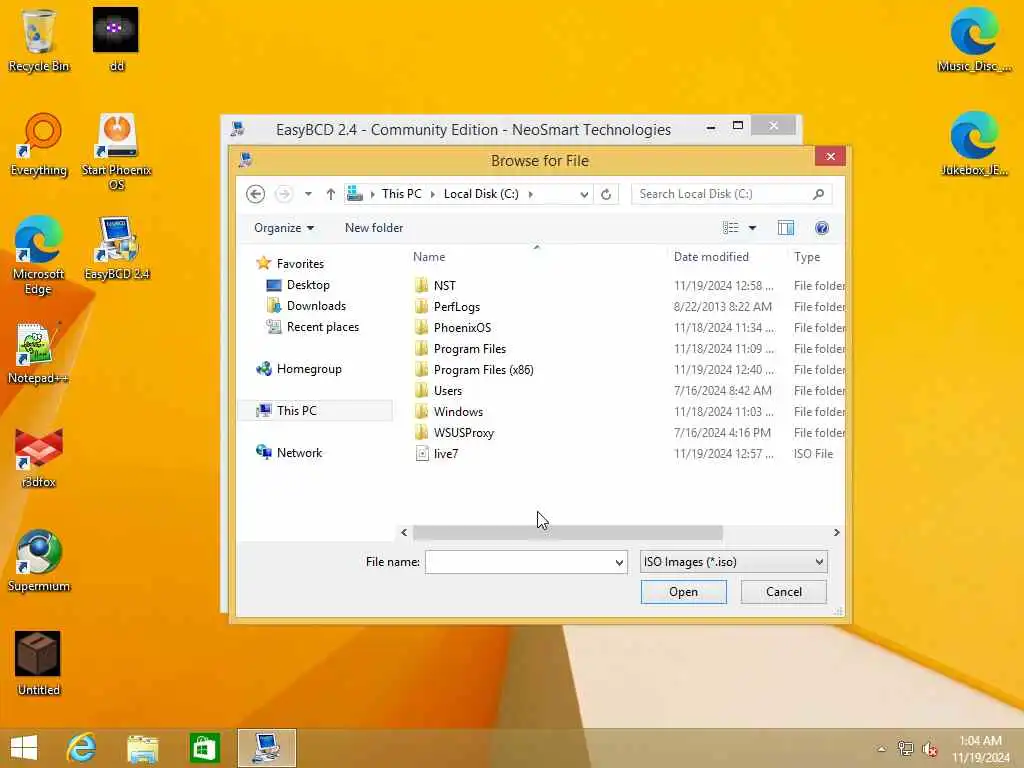Select Favorites in the navigation pane
Viewport: 1024px width, 768px height.
(290, 263)
